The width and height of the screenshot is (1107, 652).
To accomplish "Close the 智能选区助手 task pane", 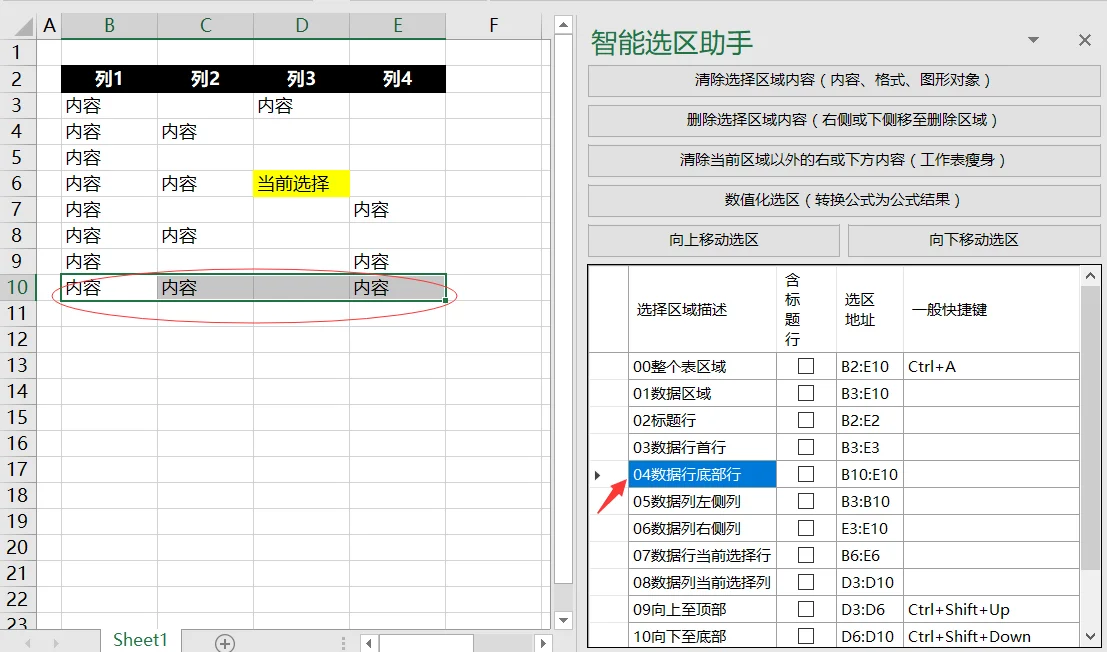I will tap(1085, 40).
